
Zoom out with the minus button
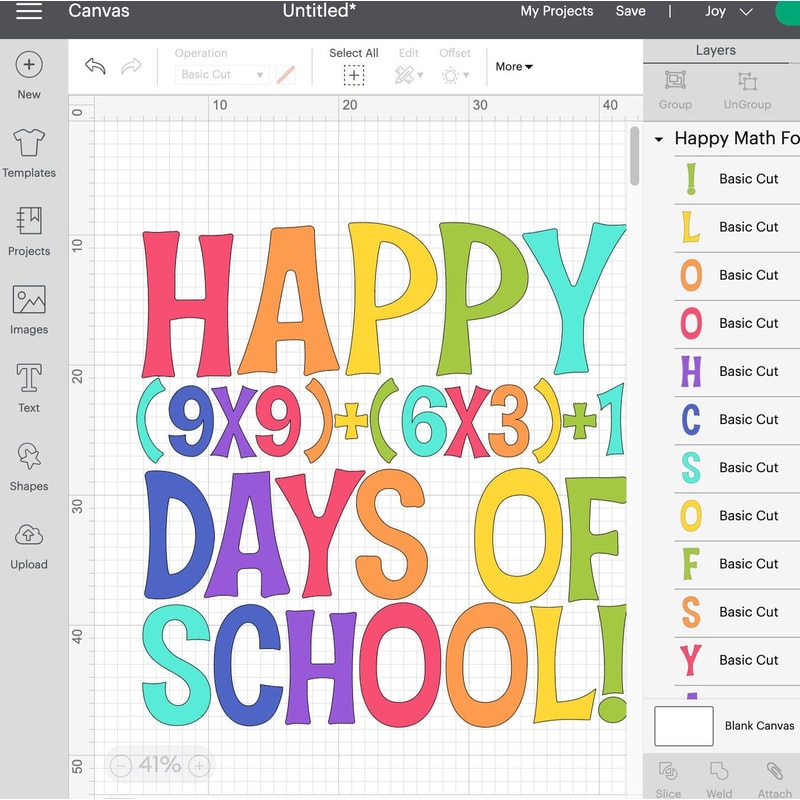(121, 766)
